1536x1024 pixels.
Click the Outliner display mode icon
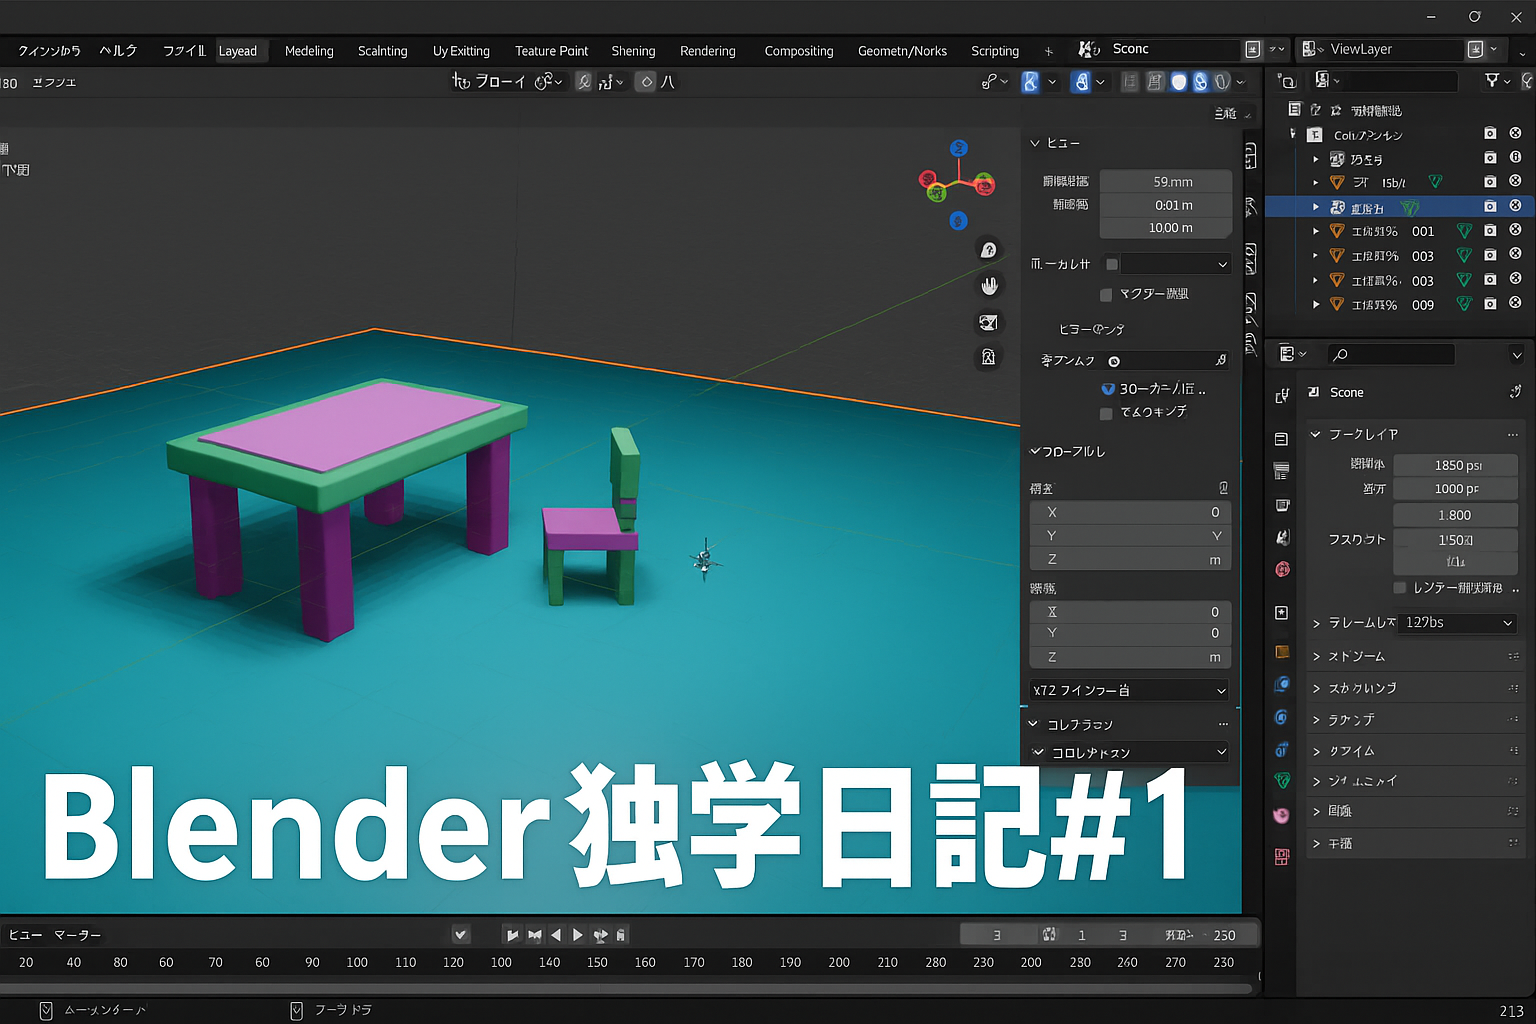click(x=1323, y=80)
